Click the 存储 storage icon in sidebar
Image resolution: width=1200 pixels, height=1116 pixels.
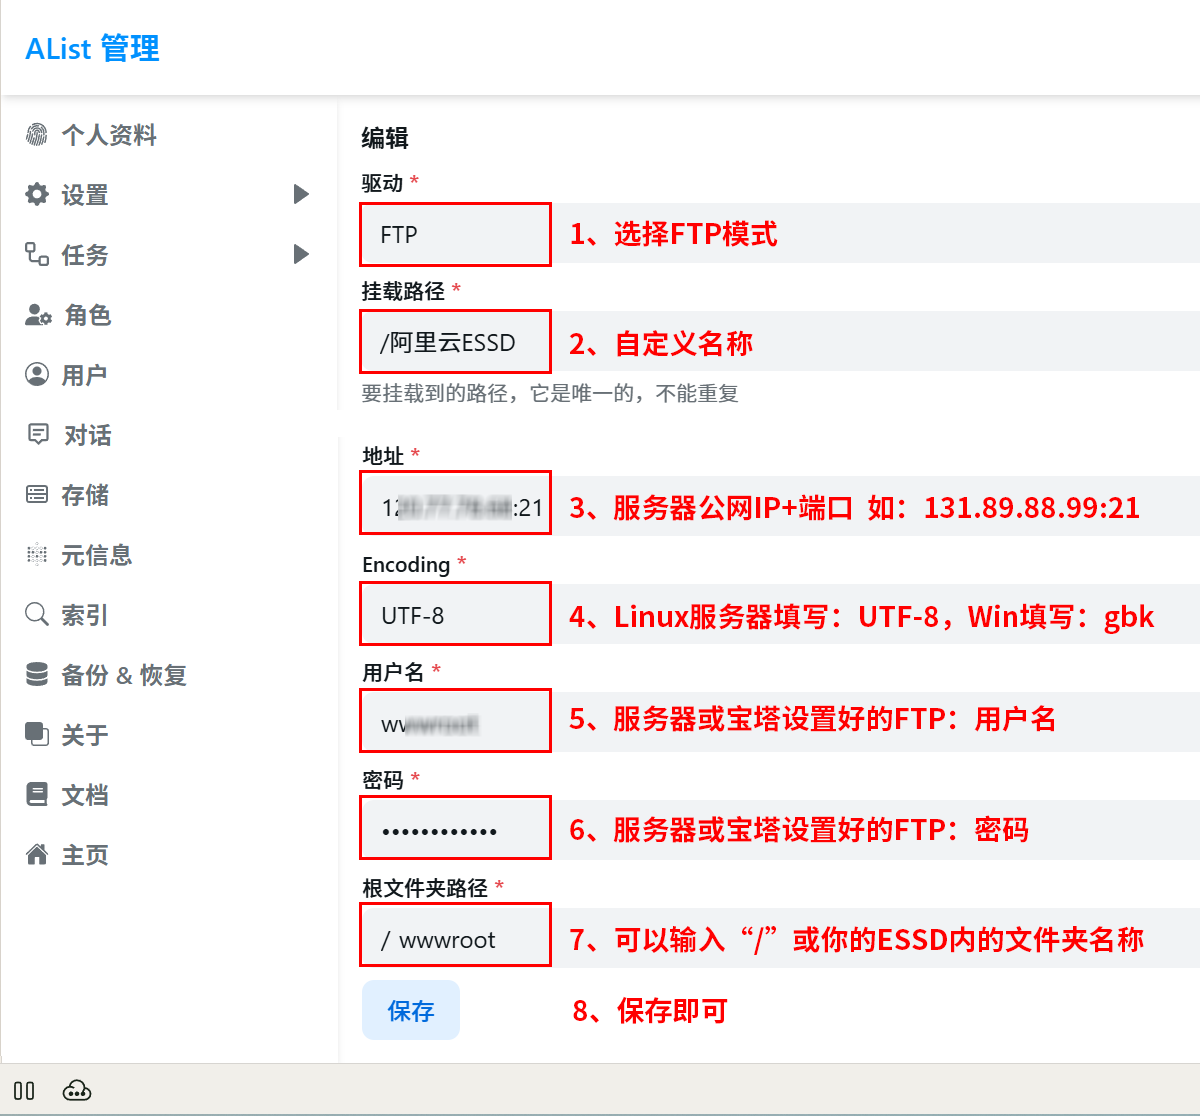(37, 494)
